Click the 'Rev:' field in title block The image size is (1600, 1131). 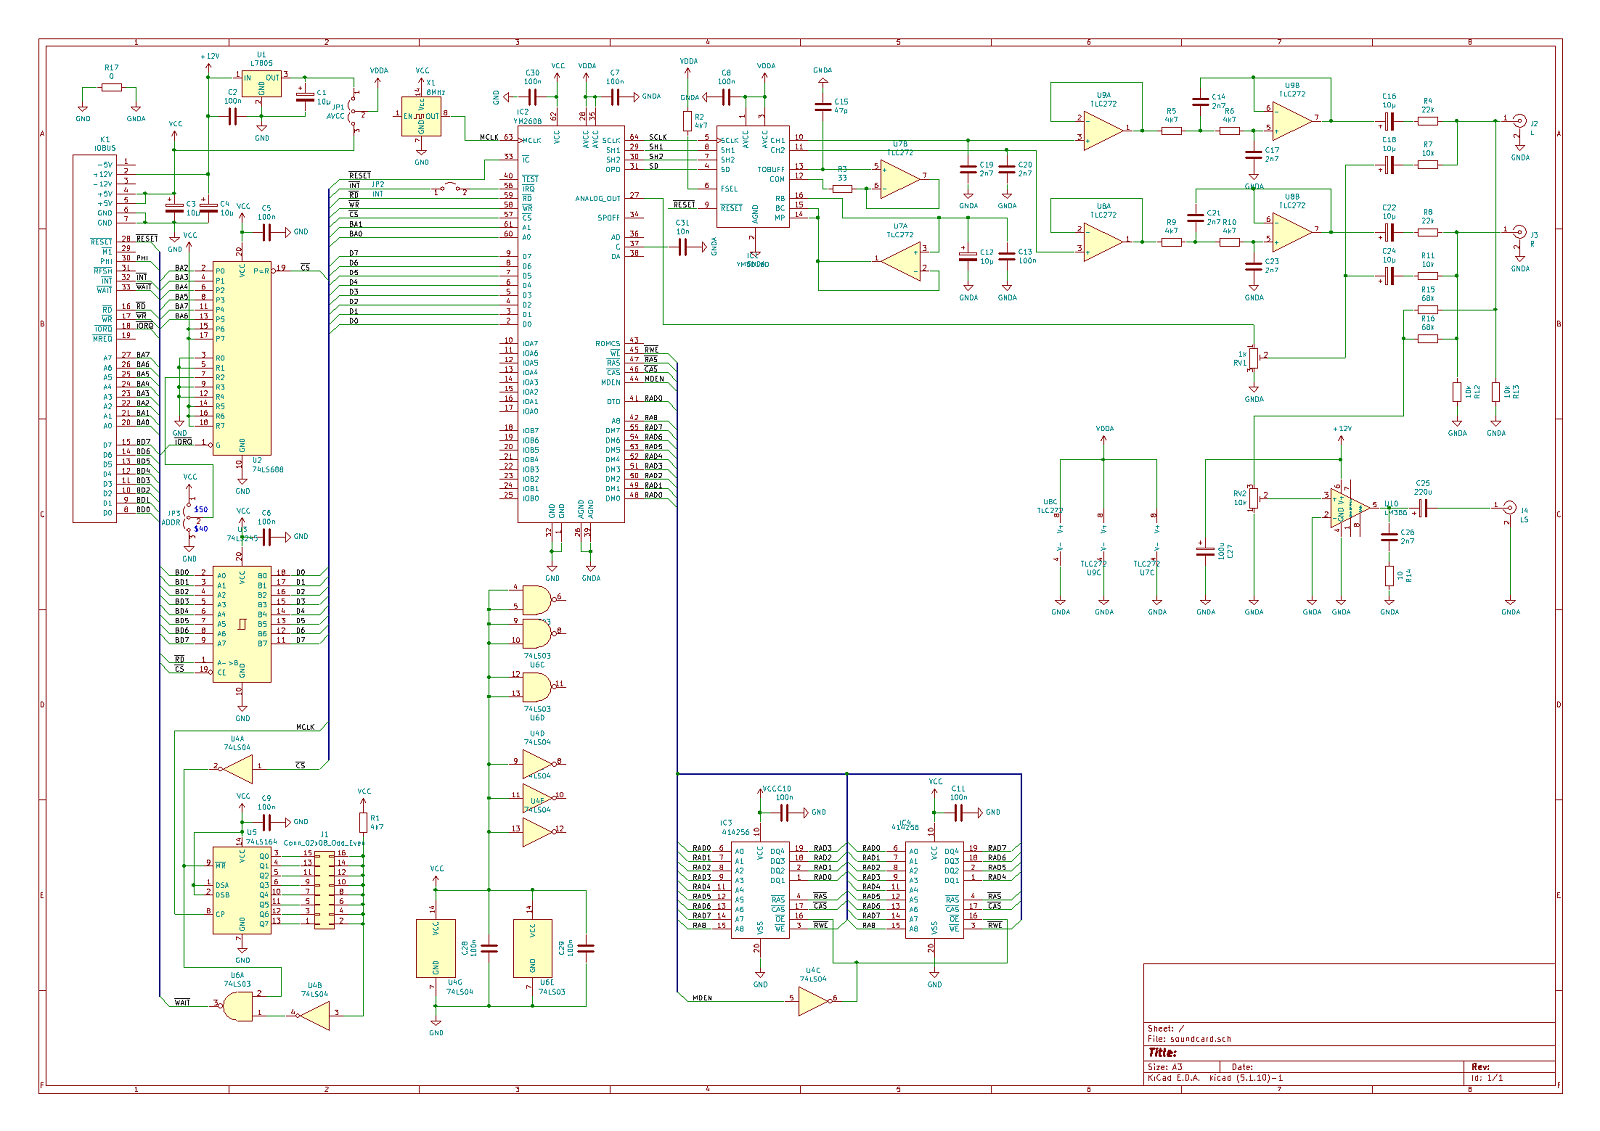coord(1480,1067)
